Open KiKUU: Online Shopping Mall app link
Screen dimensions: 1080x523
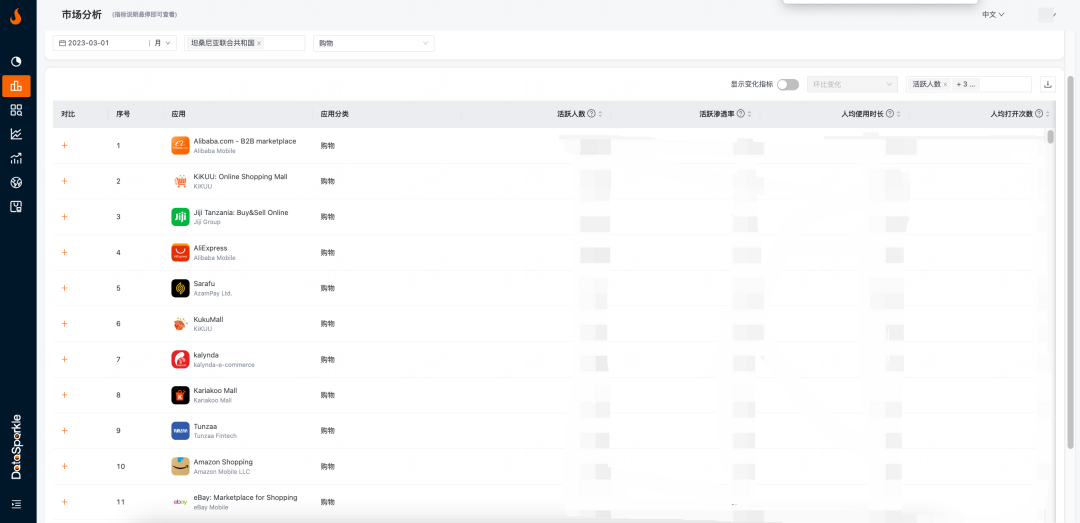click(240, 177)
